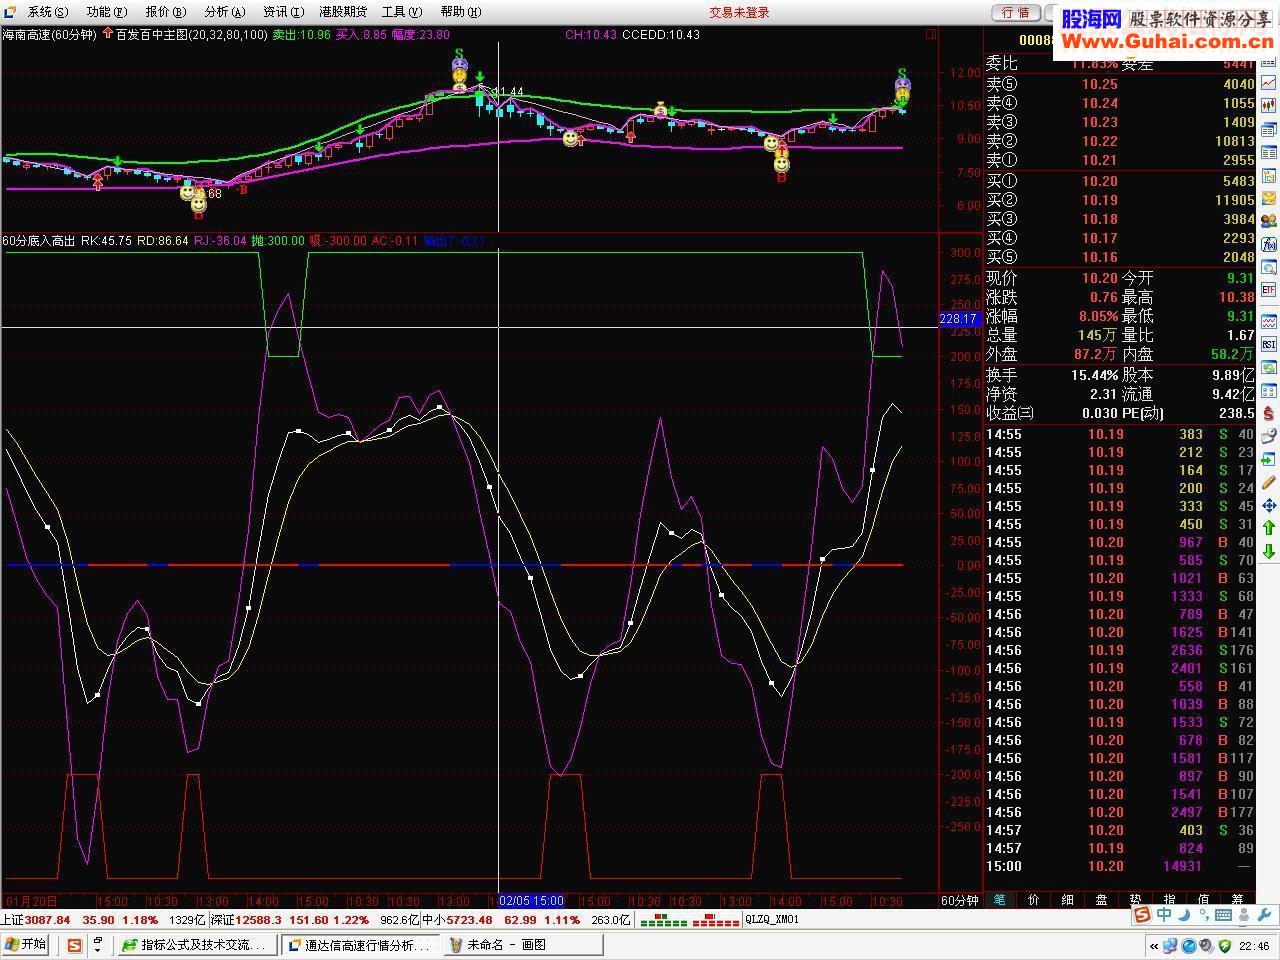Click the ETF icon in sidebar
This screenshot has height=960, width=1280.
tap(1268, 289)
